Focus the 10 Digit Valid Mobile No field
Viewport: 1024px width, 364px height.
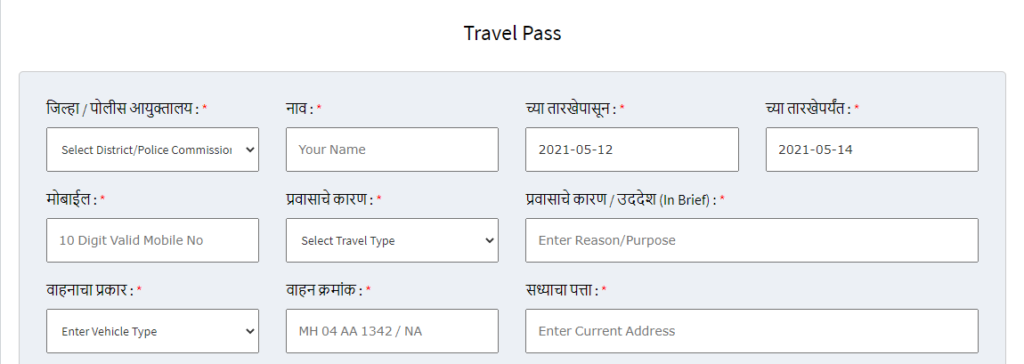[153, 240]
